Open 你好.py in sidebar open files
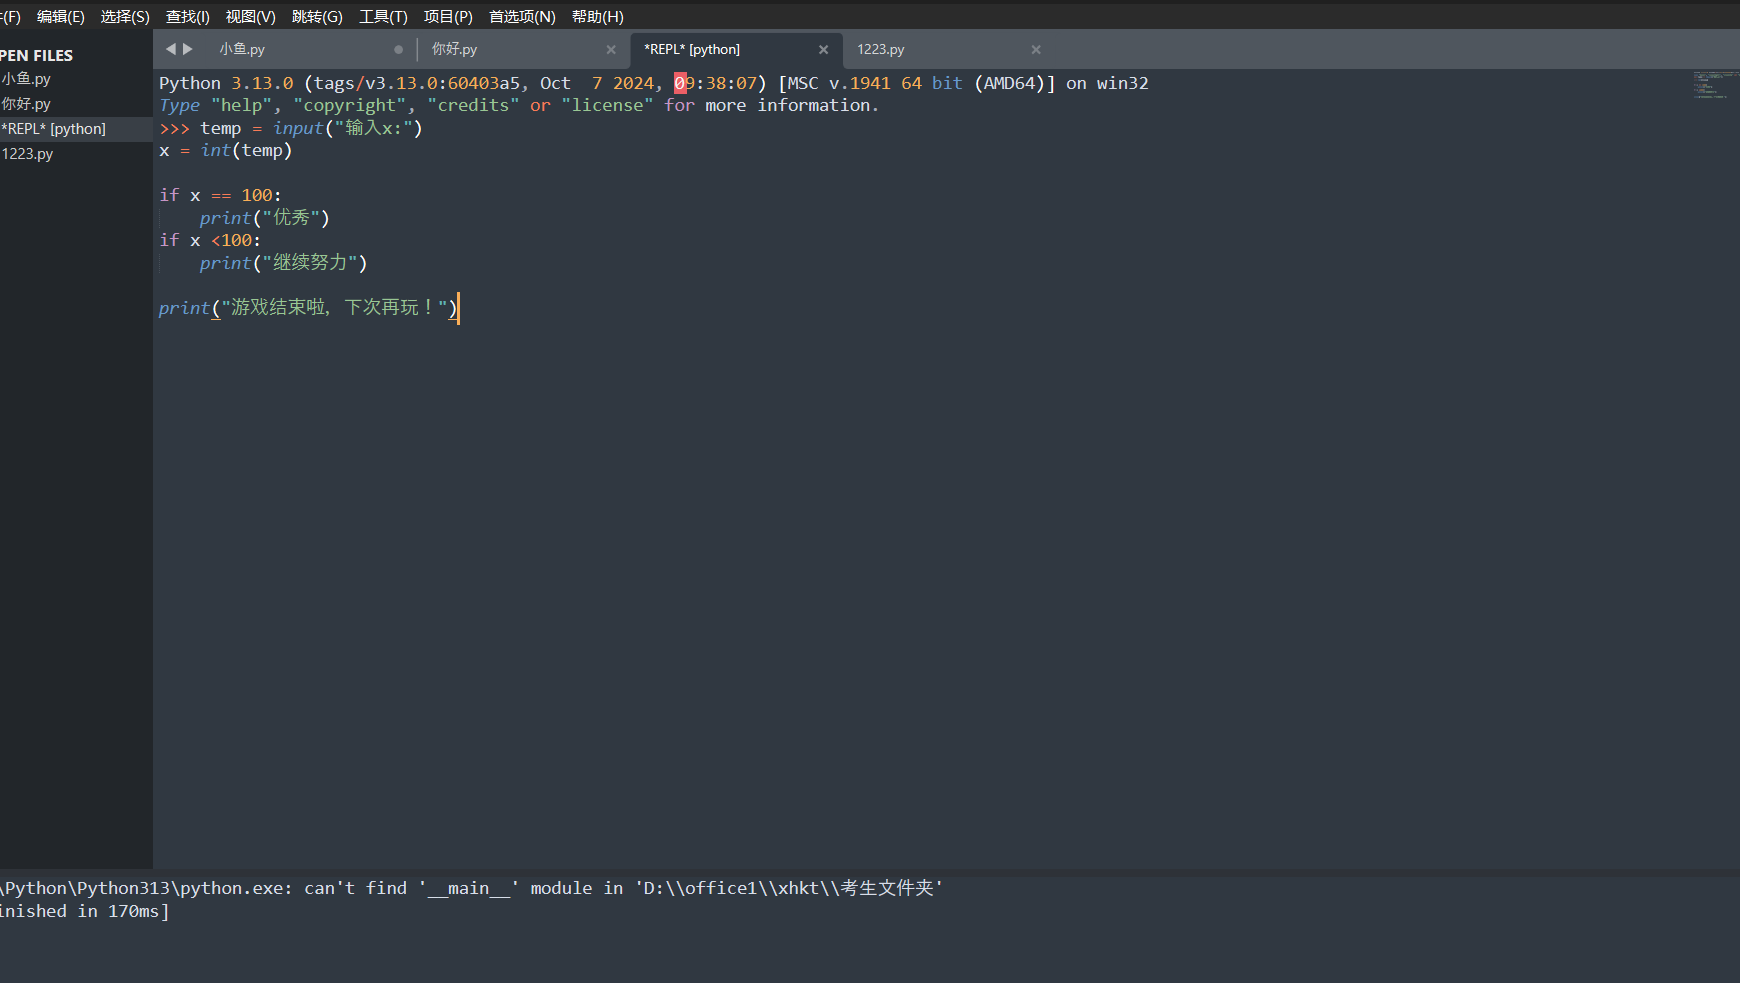 tap(76, 104)
